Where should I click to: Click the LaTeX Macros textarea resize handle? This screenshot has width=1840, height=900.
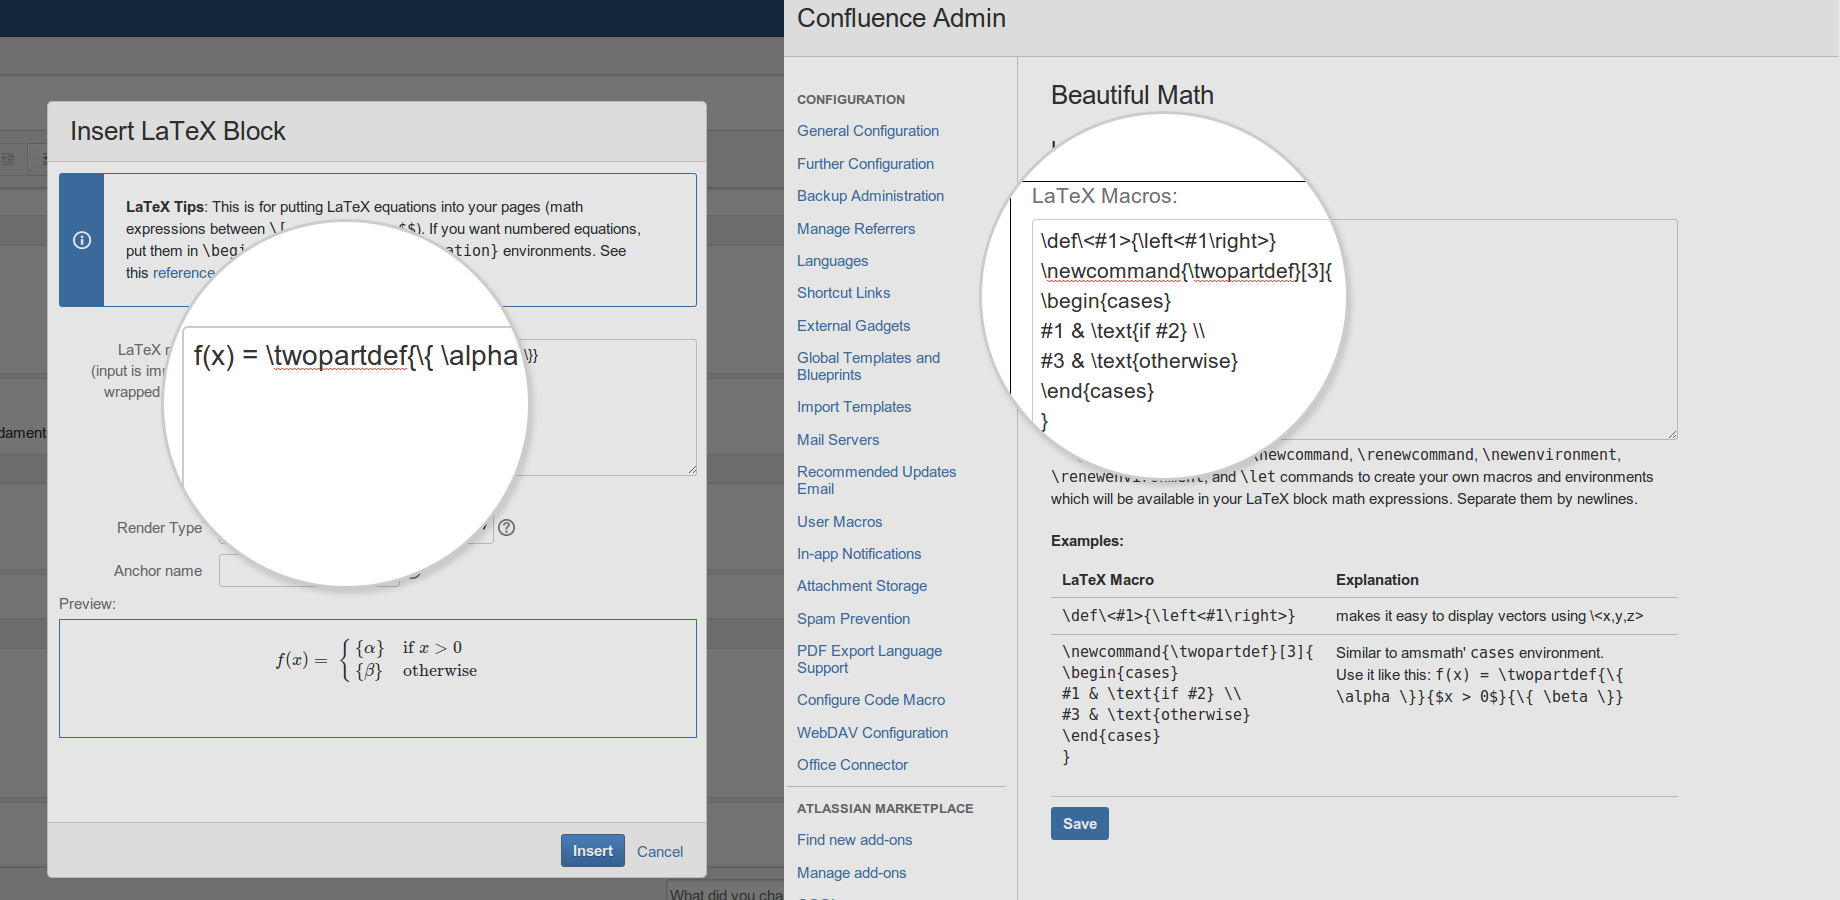click(x=1672, y=433)
